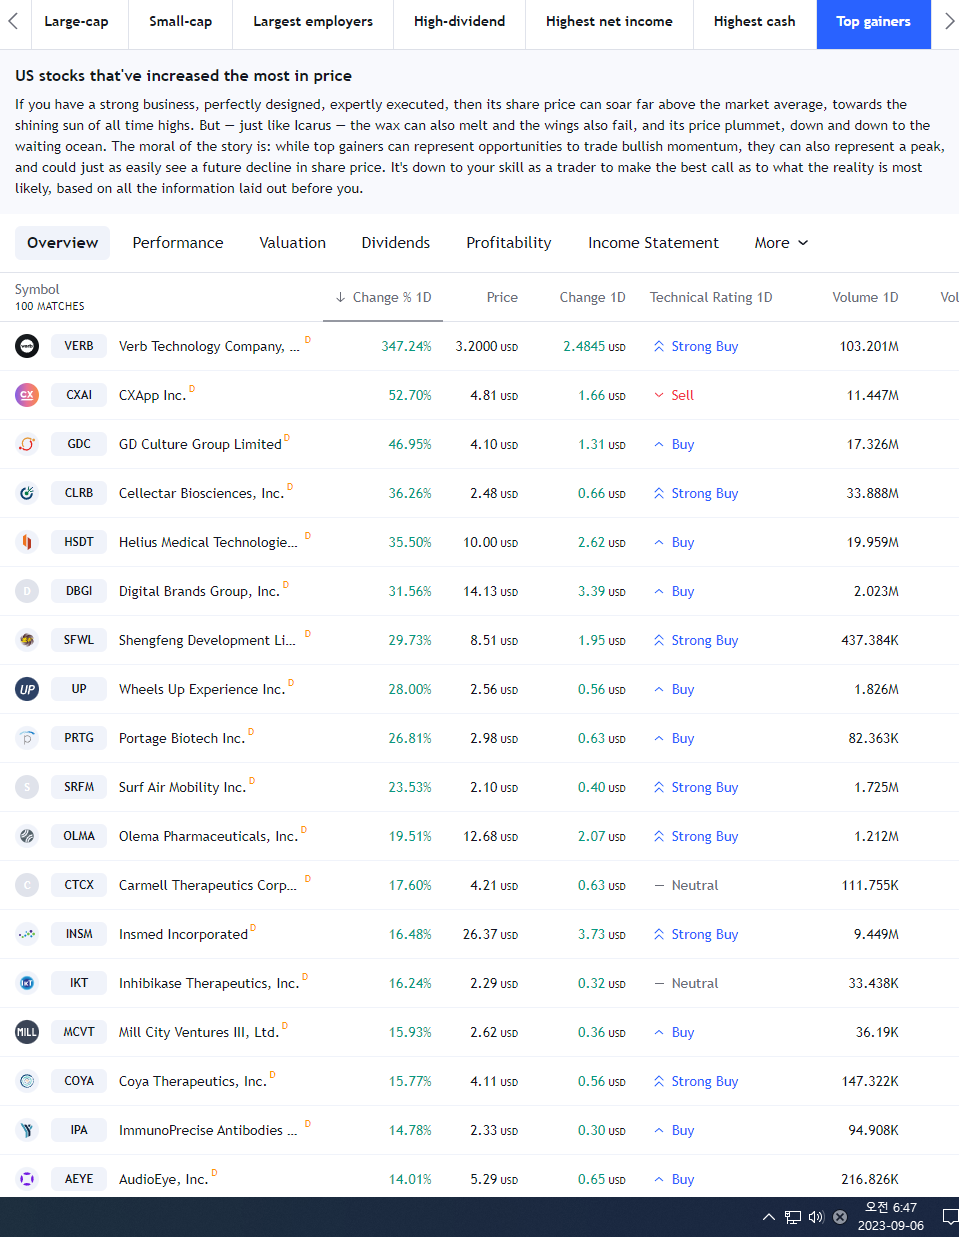Click the ImmunoPrecise Antibodies logo icon
959x1237 pixels.
pyautogui.click(x=27, y=1130)
